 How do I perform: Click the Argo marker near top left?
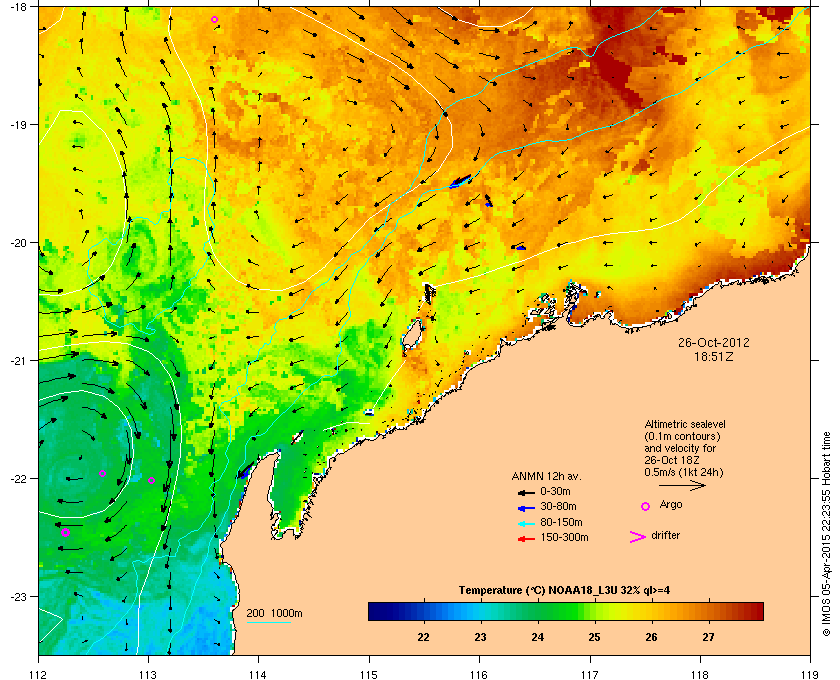(x=214, y=20)
